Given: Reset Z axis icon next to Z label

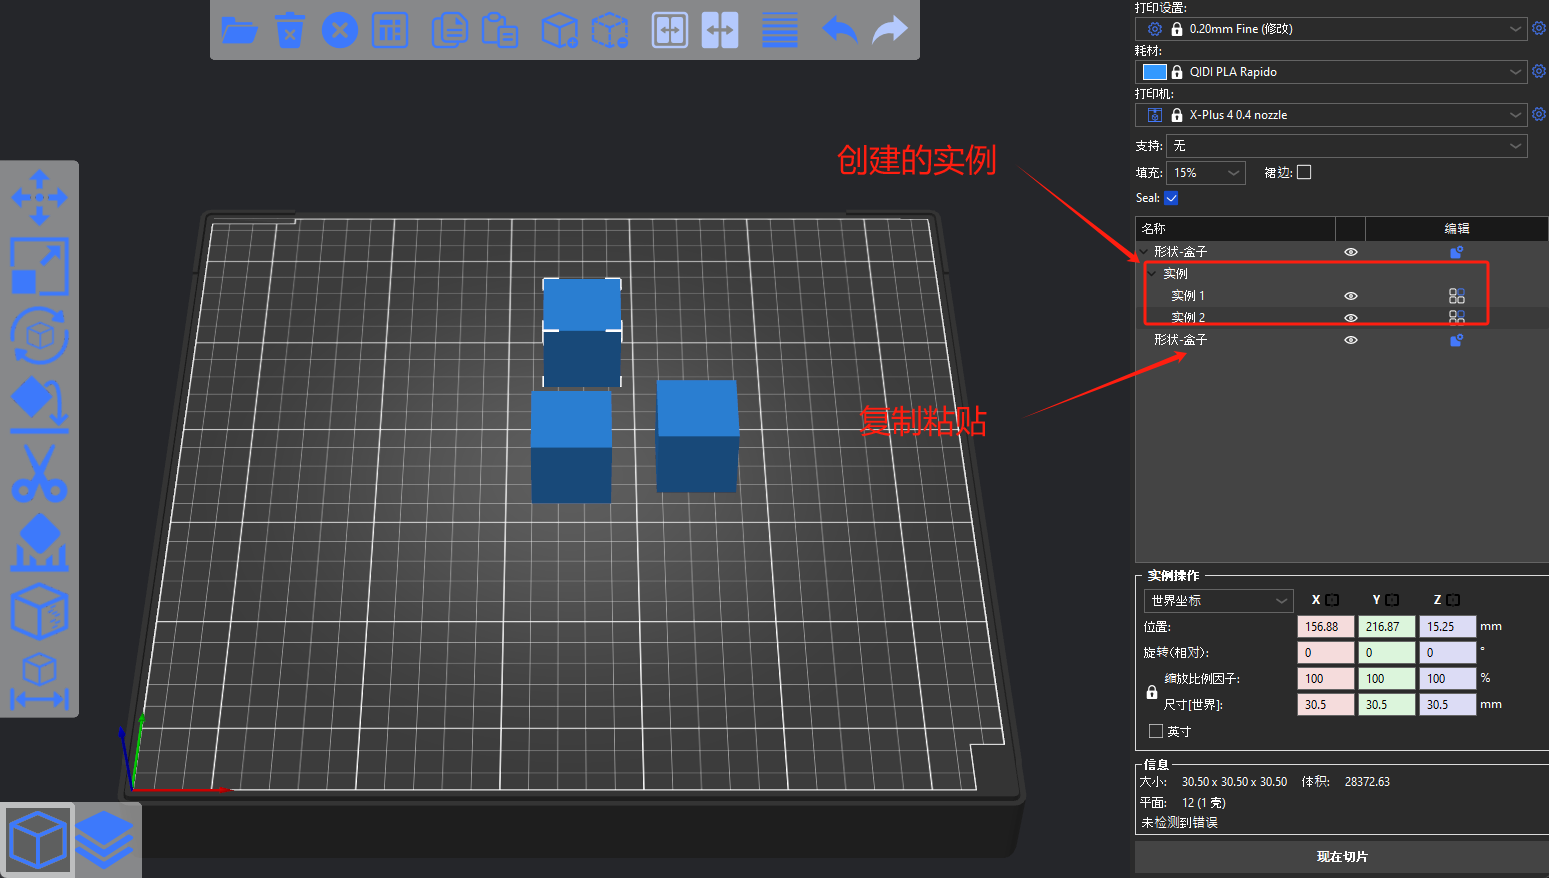Looking at the screenshot, I should [x=1453, y=600].
